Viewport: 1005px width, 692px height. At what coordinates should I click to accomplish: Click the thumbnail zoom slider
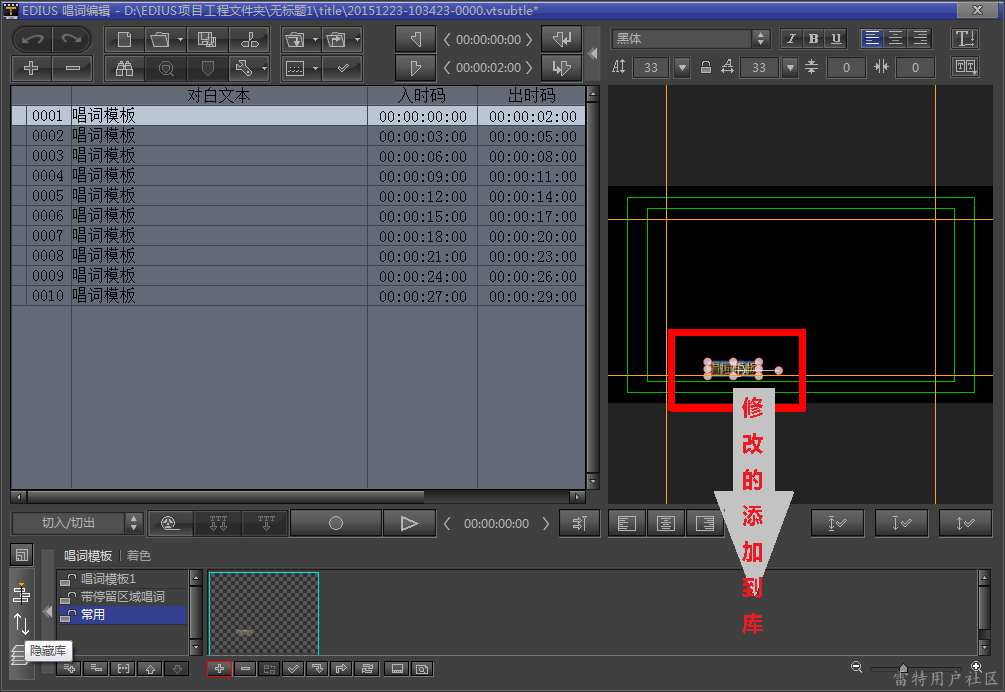[903, 667]
